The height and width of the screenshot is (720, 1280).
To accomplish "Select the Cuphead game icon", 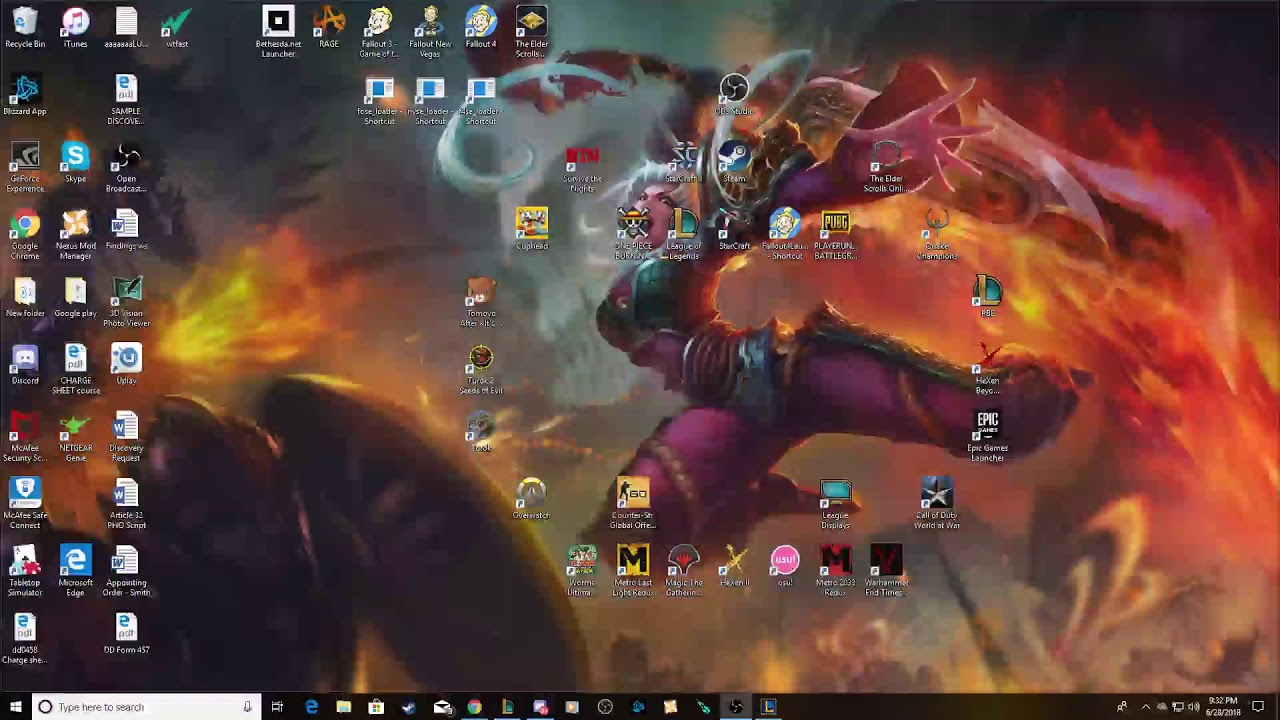I will coord(531,229).
